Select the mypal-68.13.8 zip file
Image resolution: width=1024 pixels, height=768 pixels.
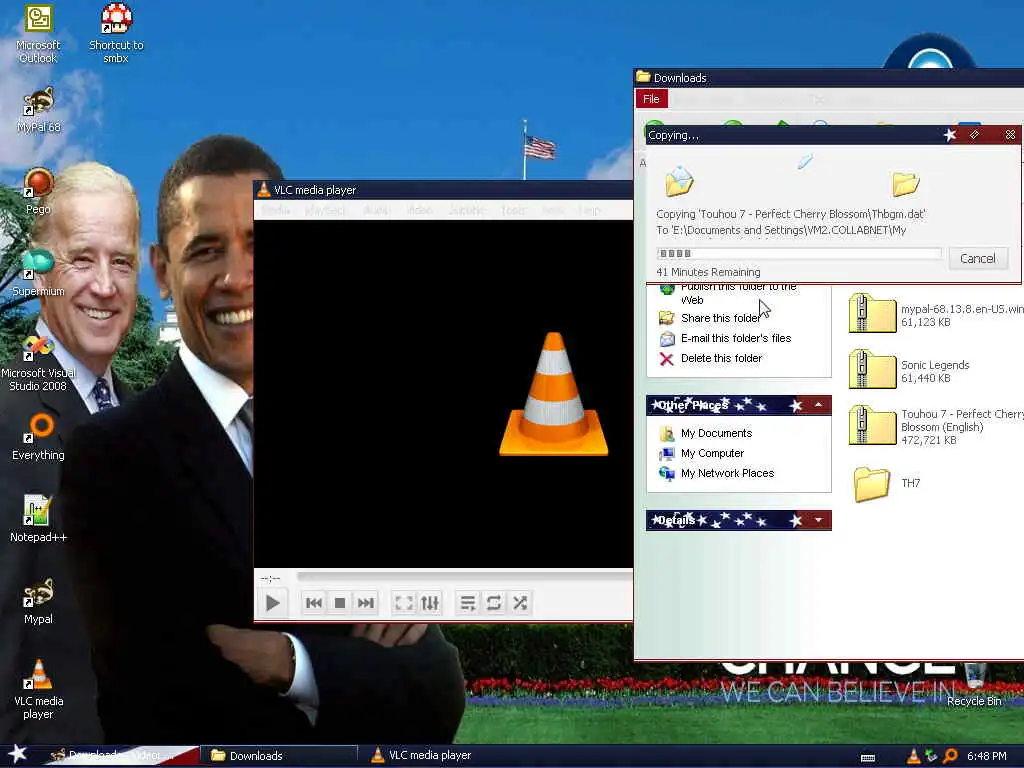tap(936, 314)
